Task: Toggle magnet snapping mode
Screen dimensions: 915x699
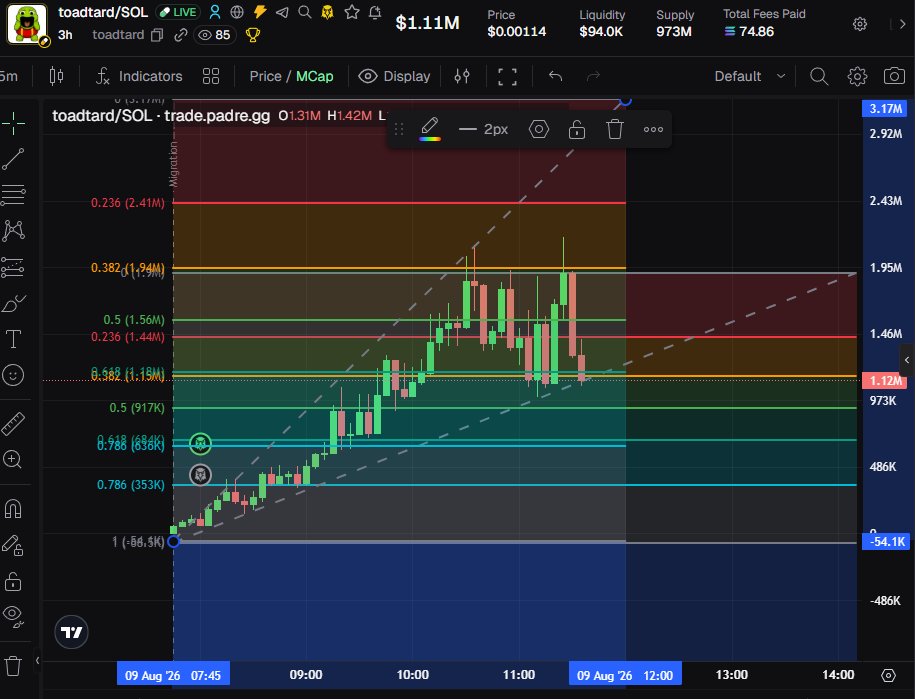Action: (x=13, y=509)
